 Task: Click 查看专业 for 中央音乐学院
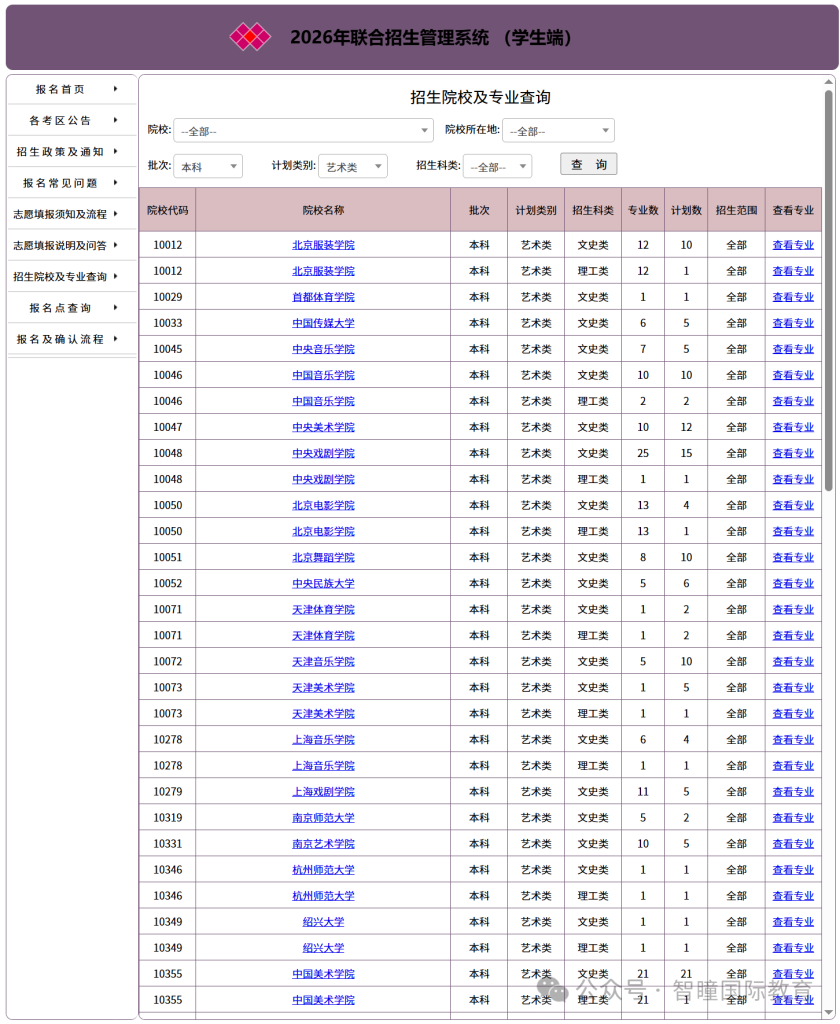(x=793, y=349)
